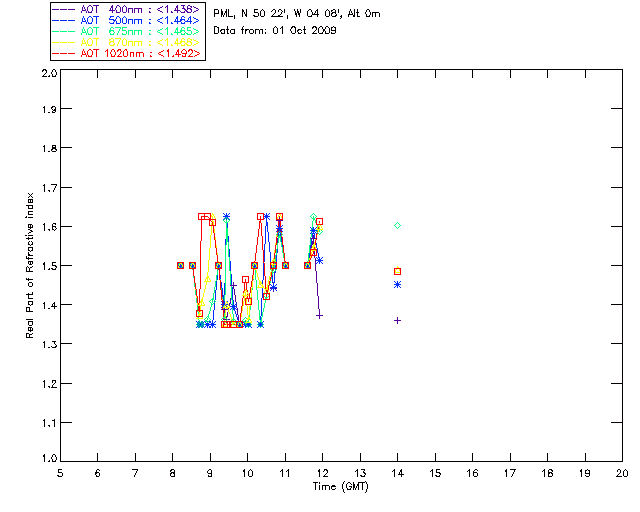Viewport: 640px width, 512px height.
Task: Click the isolated red square marker at 14 GMT
Action: pyautogui.click(x=397, y=271)
